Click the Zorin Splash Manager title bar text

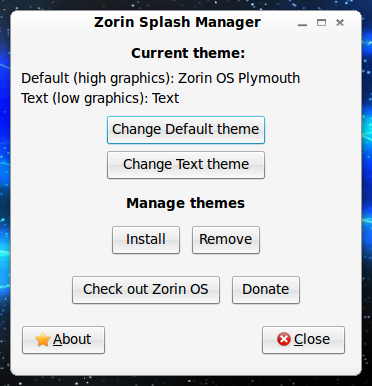[x=177, y=22]
